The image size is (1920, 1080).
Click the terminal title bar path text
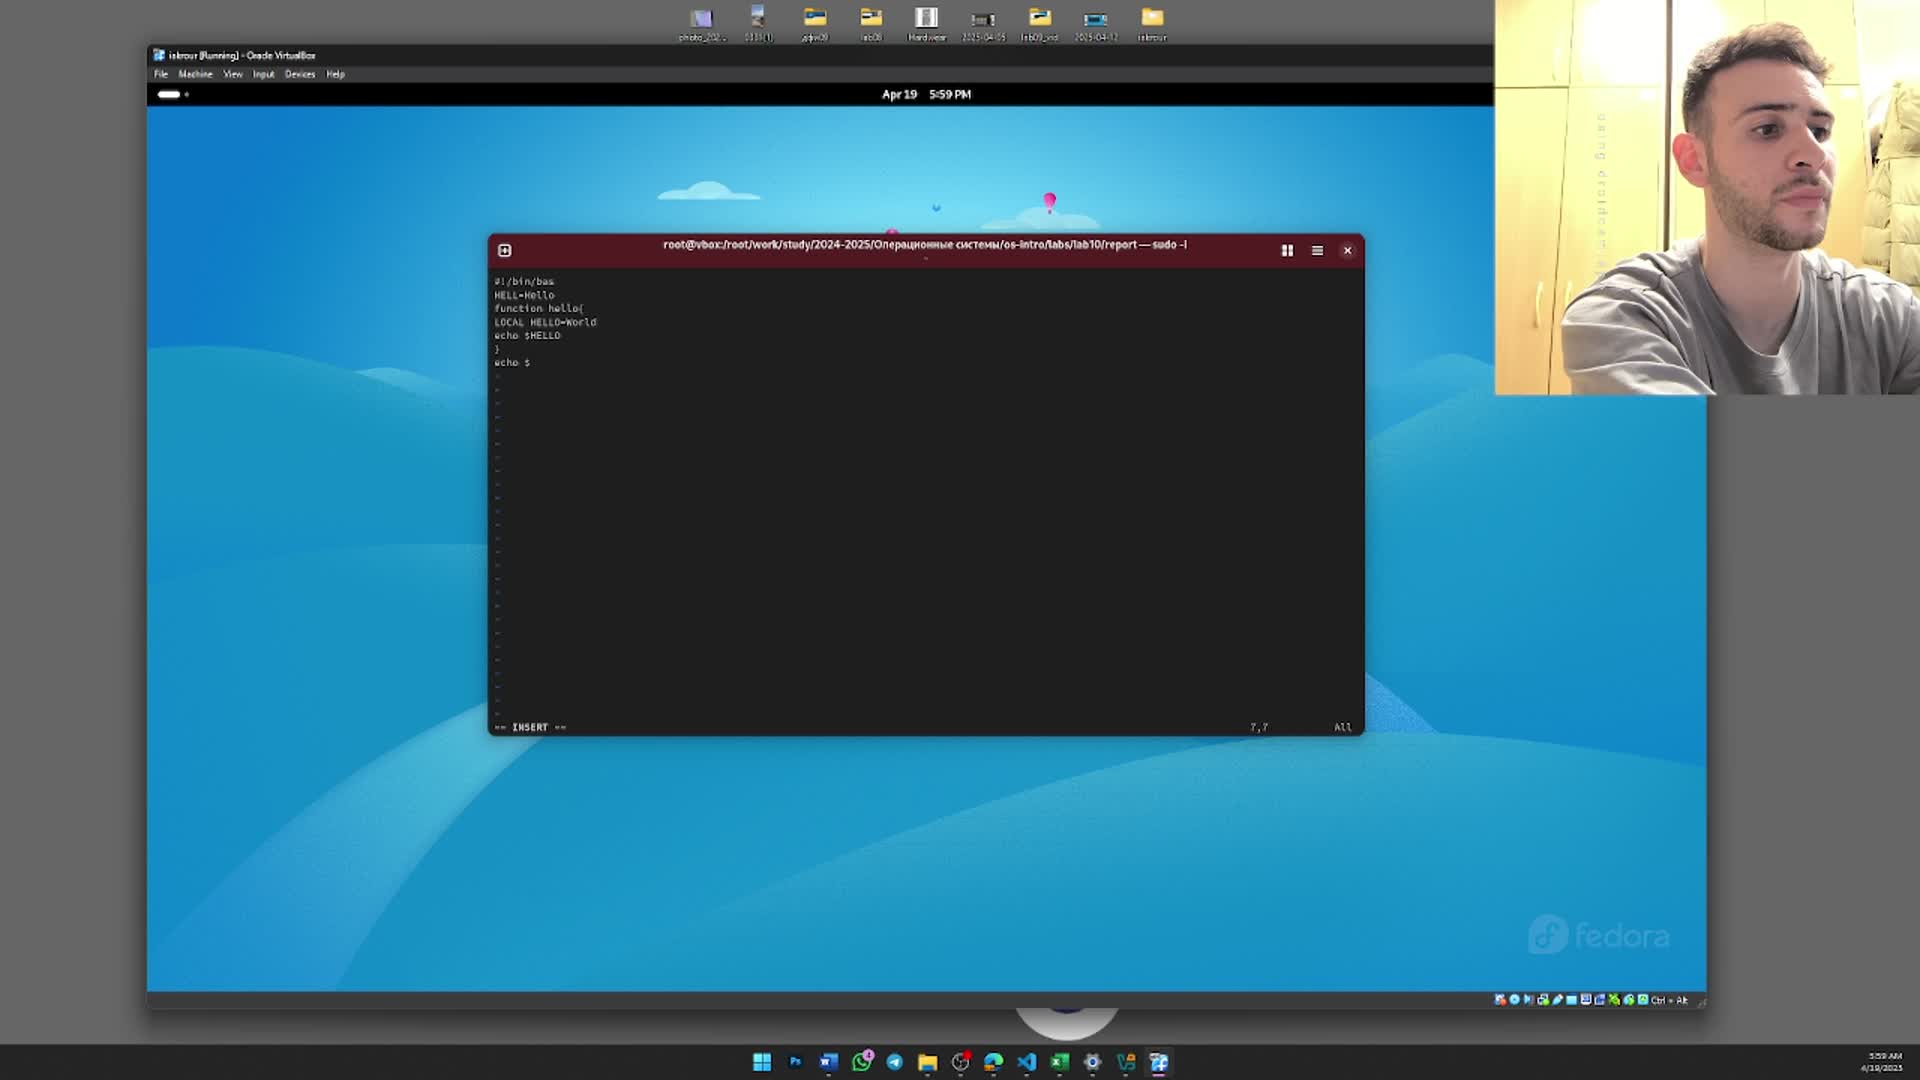(925, 244)
